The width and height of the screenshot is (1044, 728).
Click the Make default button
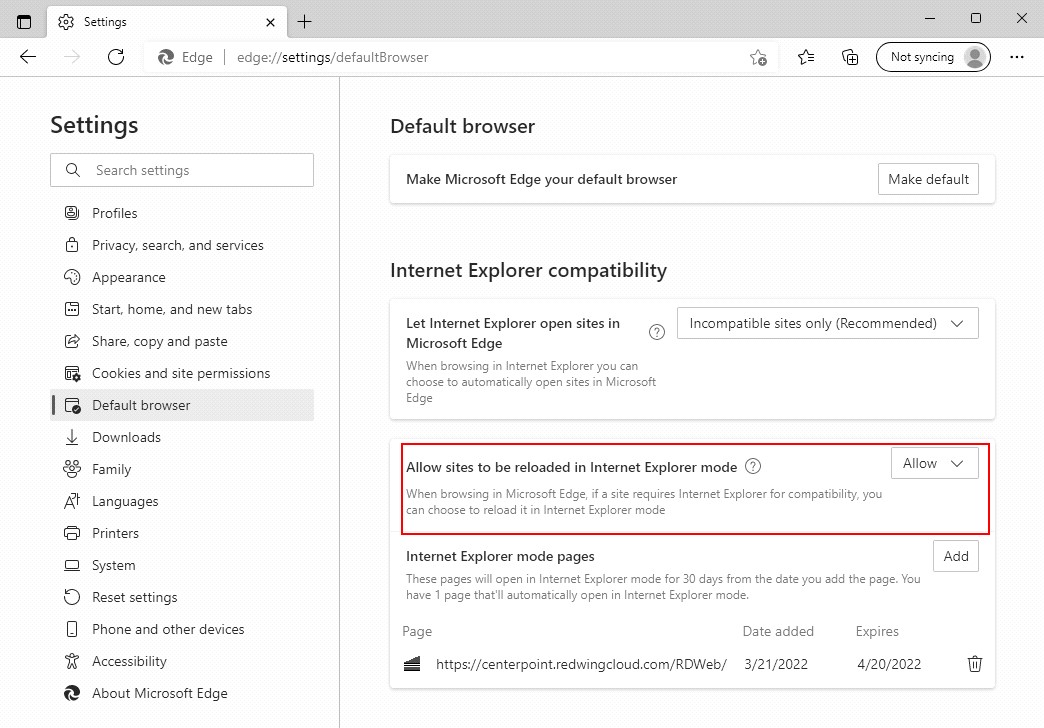928,179
